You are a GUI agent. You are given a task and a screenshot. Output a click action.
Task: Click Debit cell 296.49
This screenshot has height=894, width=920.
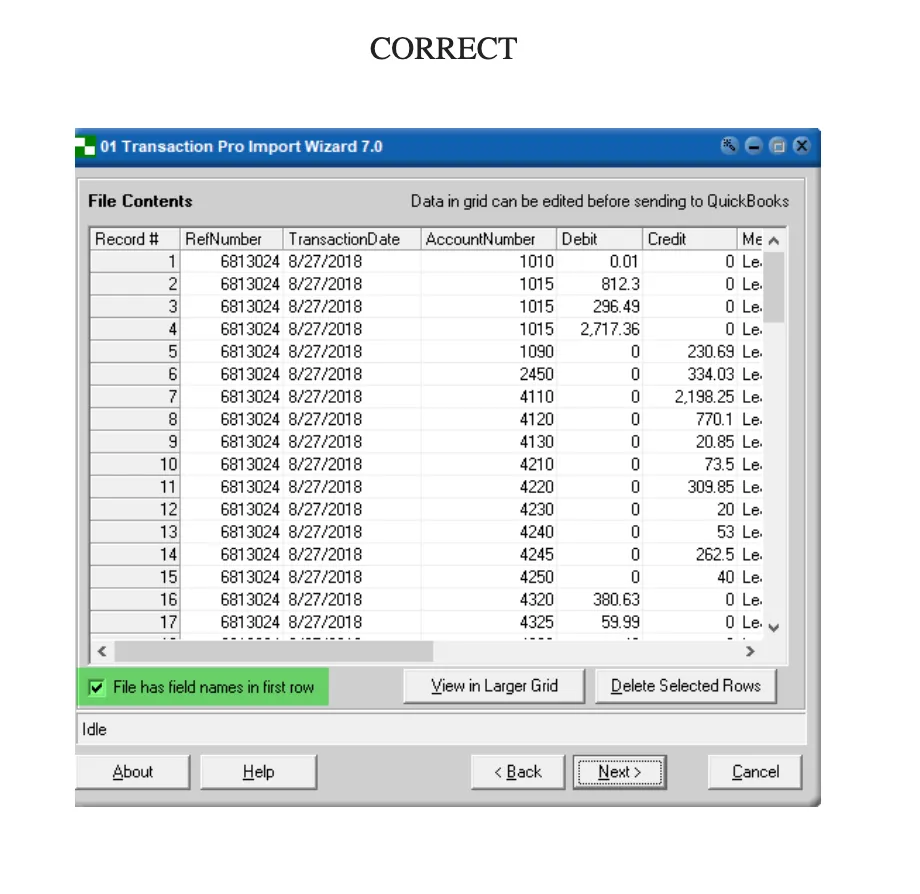599,307
